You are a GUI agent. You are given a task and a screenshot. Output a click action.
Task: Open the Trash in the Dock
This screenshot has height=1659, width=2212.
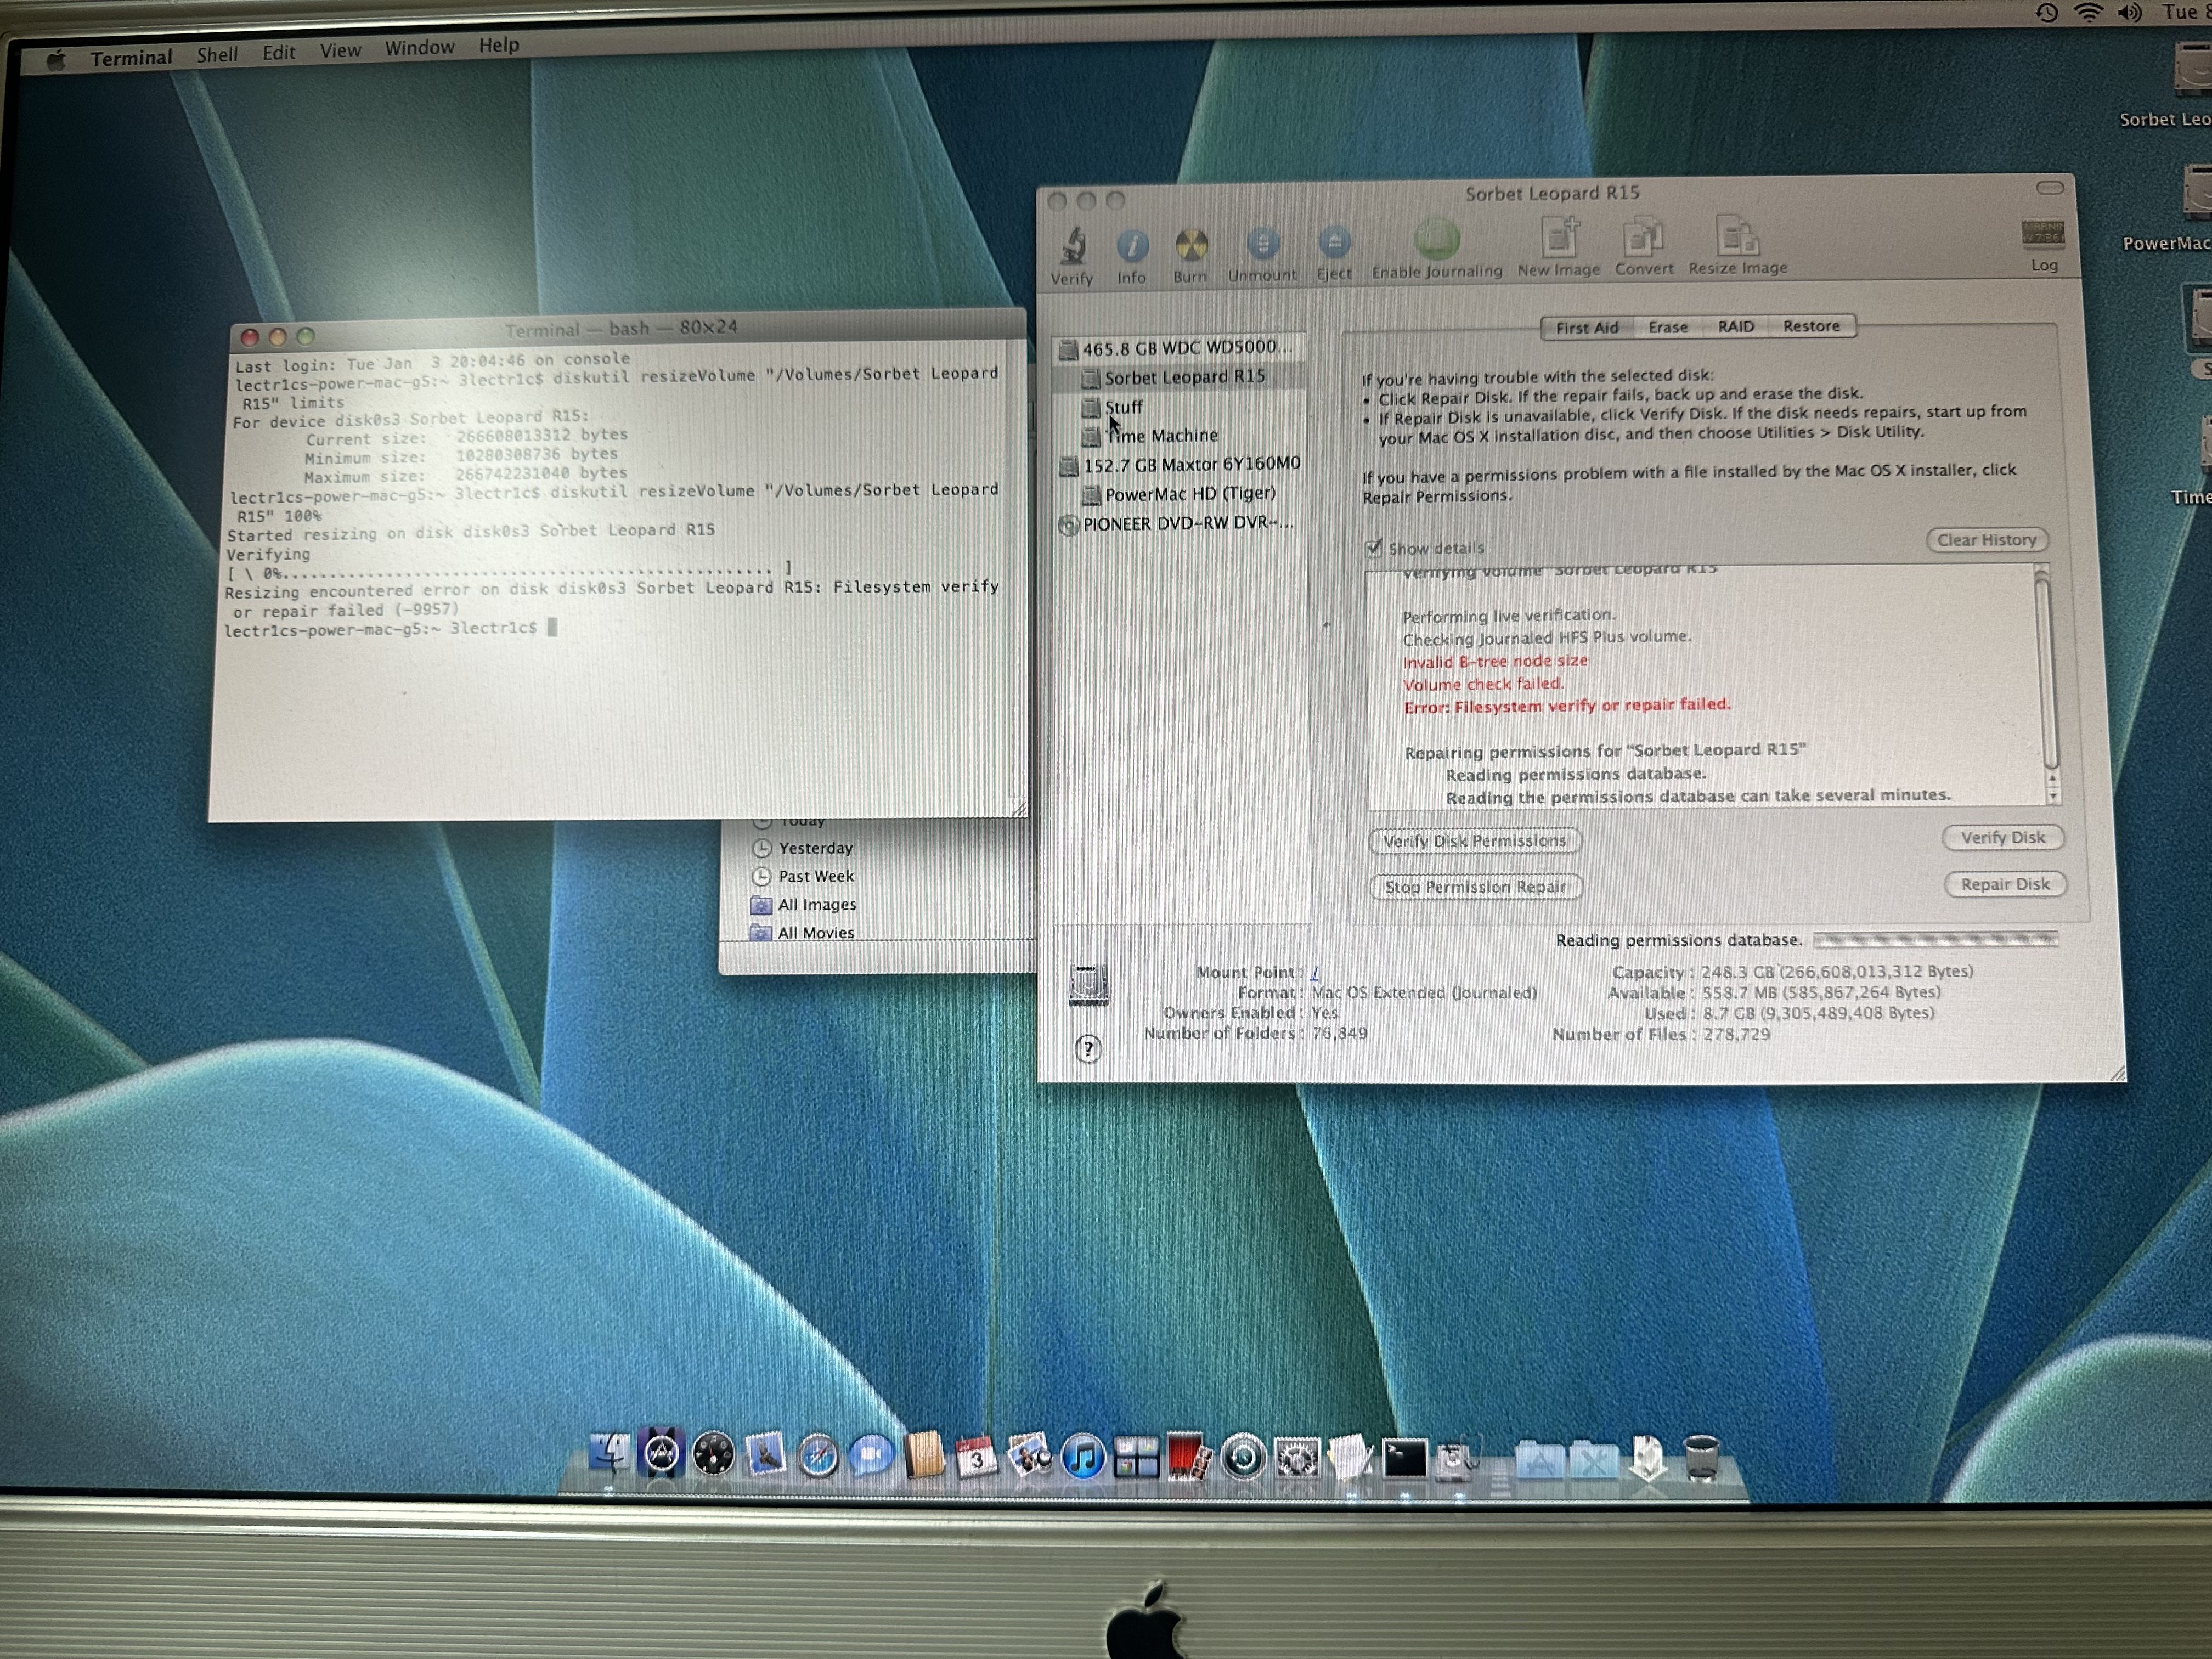click(1701, 1458)
